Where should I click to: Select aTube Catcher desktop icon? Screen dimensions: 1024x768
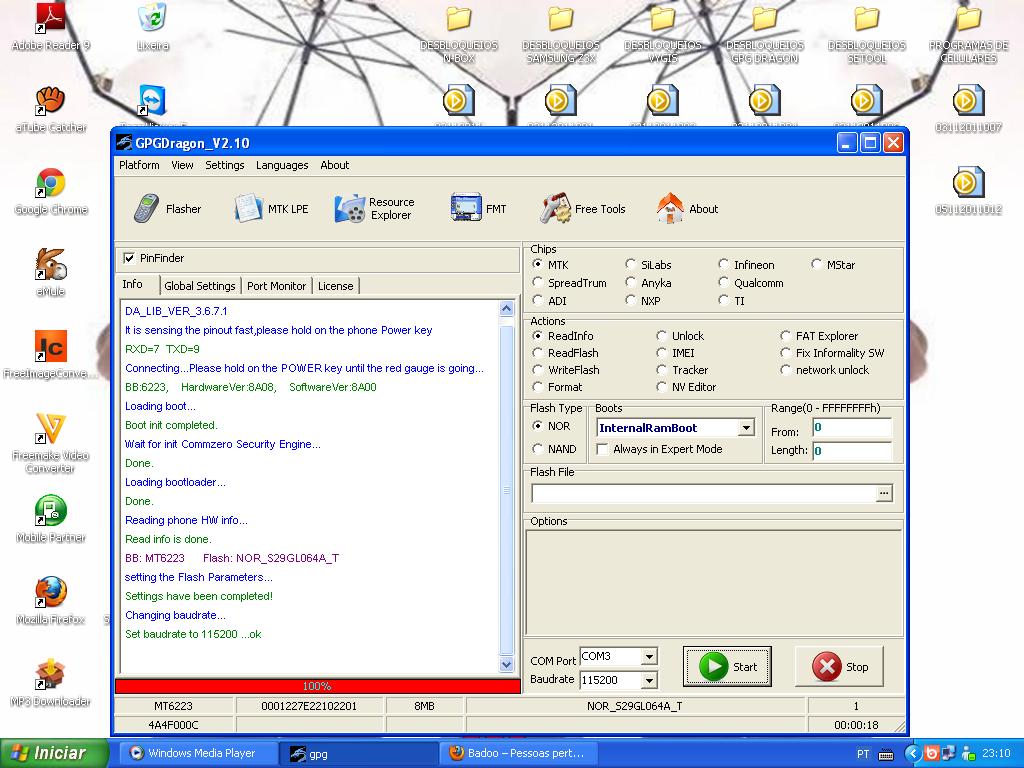click(51, 110)
